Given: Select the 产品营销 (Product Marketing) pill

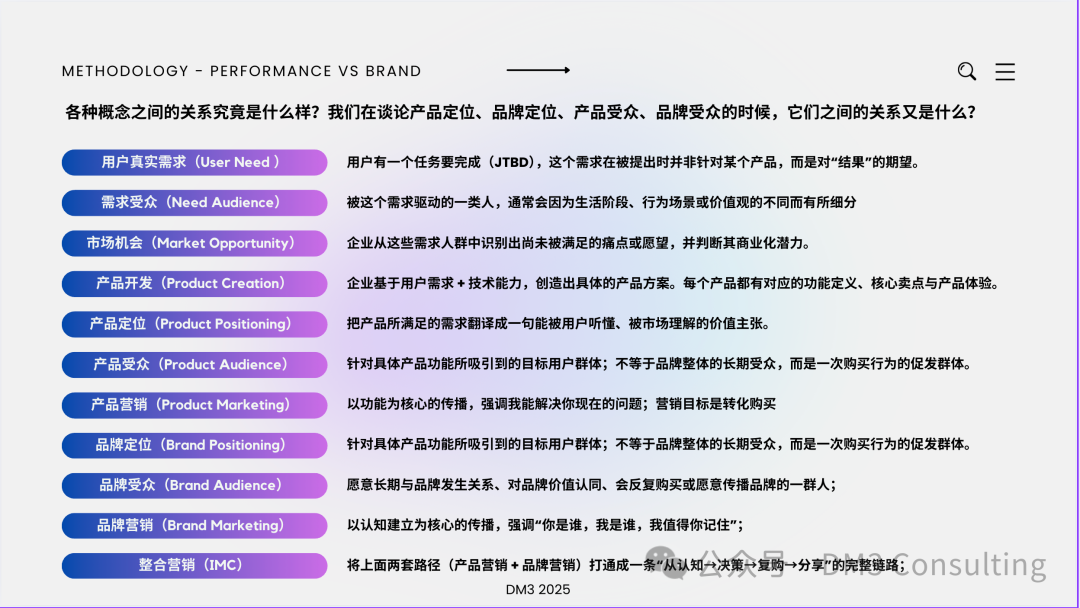Looking at the screenshot, I should pos(194,405).
